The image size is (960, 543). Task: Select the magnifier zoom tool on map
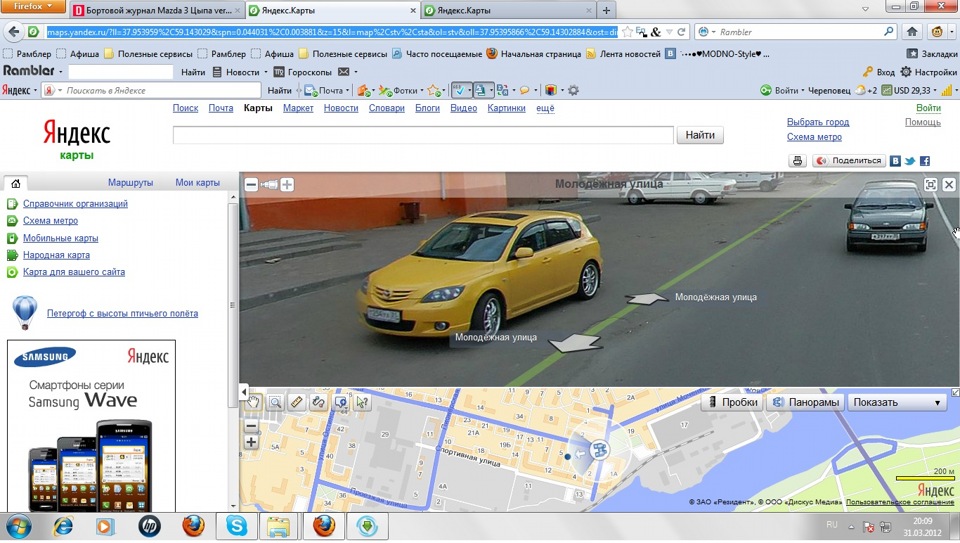(x=273, y=402)
